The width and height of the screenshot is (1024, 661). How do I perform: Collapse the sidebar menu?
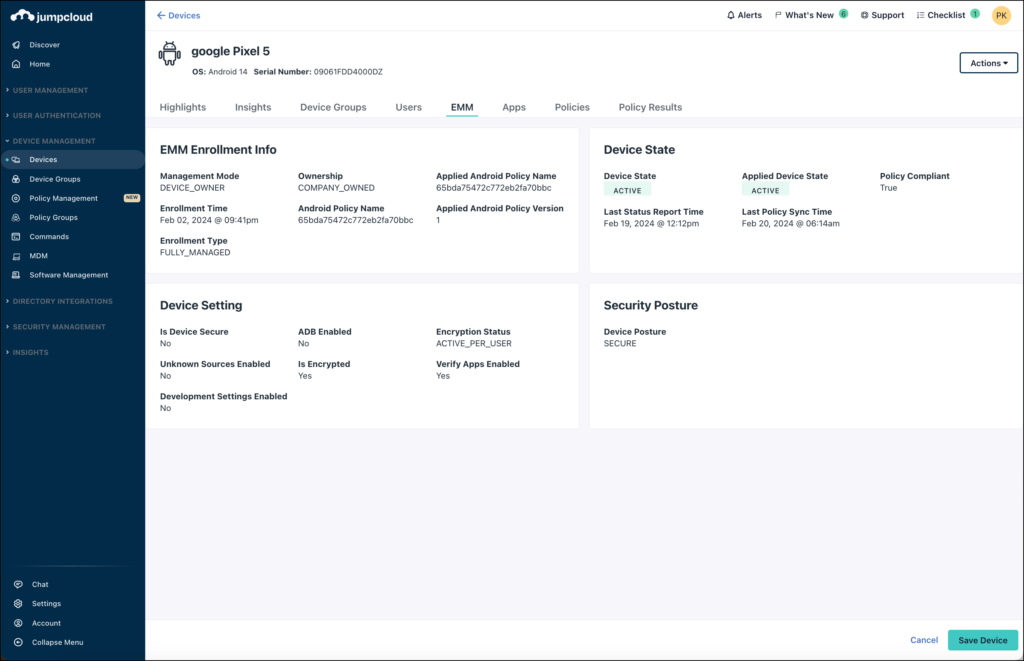(55, 642)
